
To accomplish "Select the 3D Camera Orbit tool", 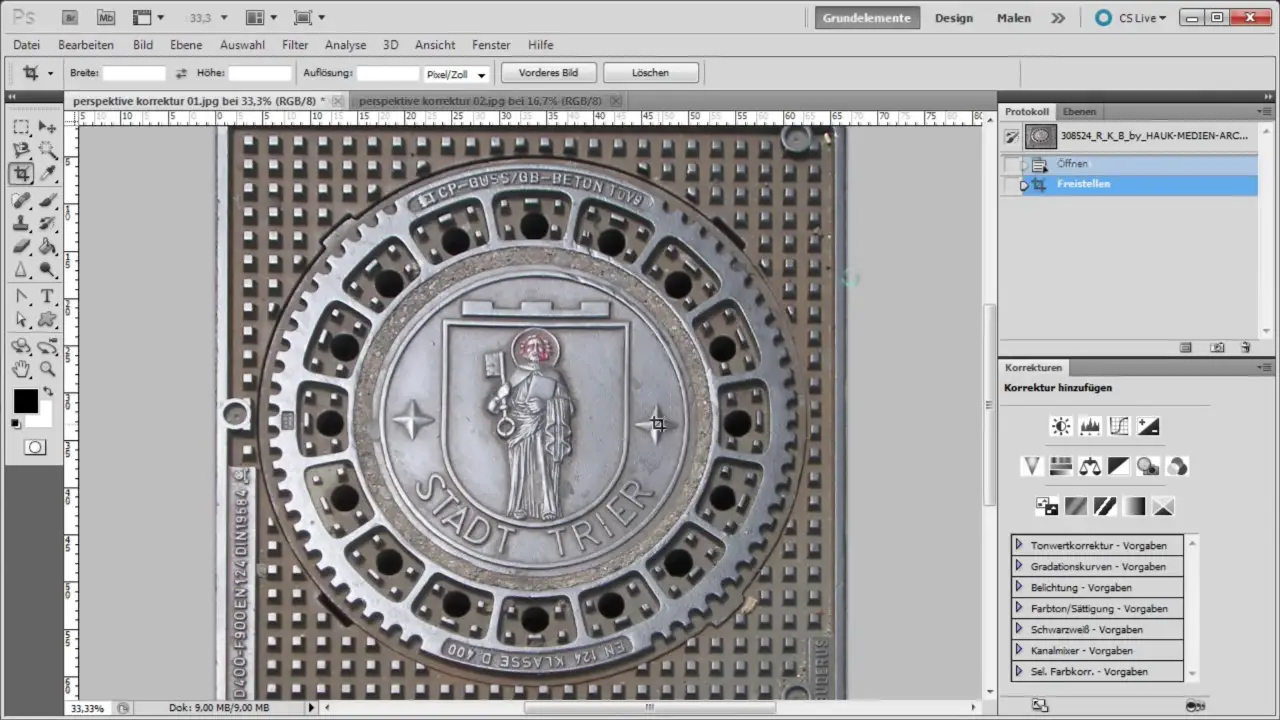I will (x=47, y=347).
